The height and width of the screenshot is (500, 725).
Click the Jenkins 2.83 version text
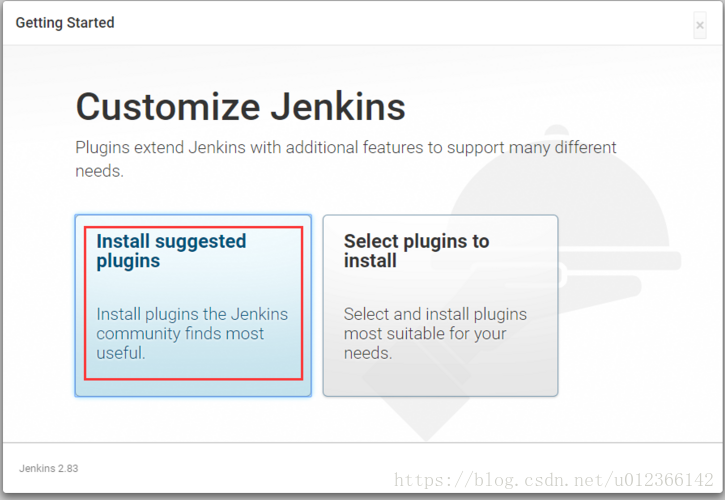(49, 468)
